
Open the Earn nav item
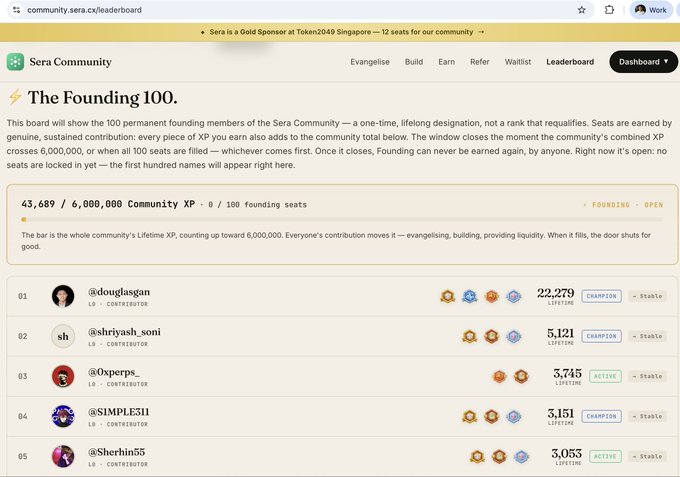[x=447, y=62]
